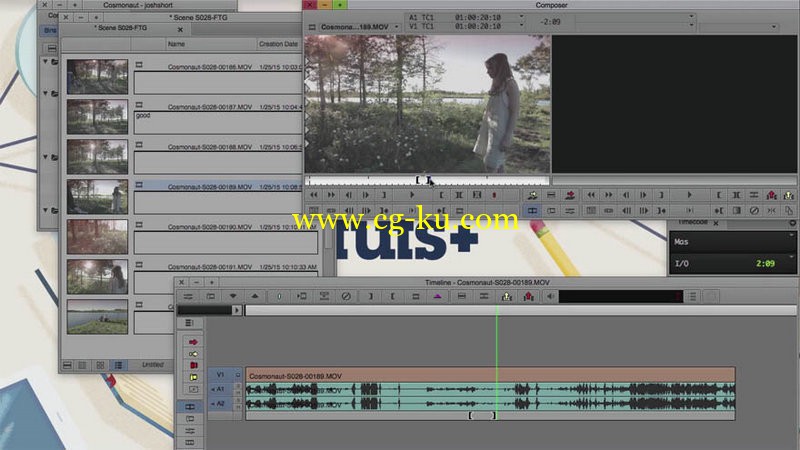Click Lift red arrow in Composer record side
The image size is (800, 450).
click(x=771, y=195)
